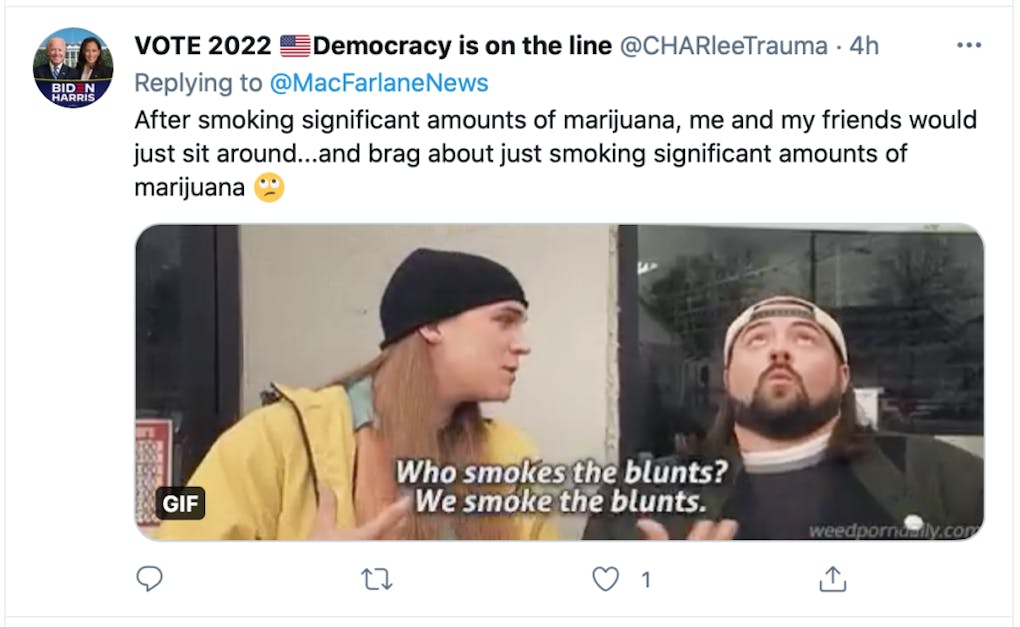Open the share tweet icon

click(x=833, y=578)
